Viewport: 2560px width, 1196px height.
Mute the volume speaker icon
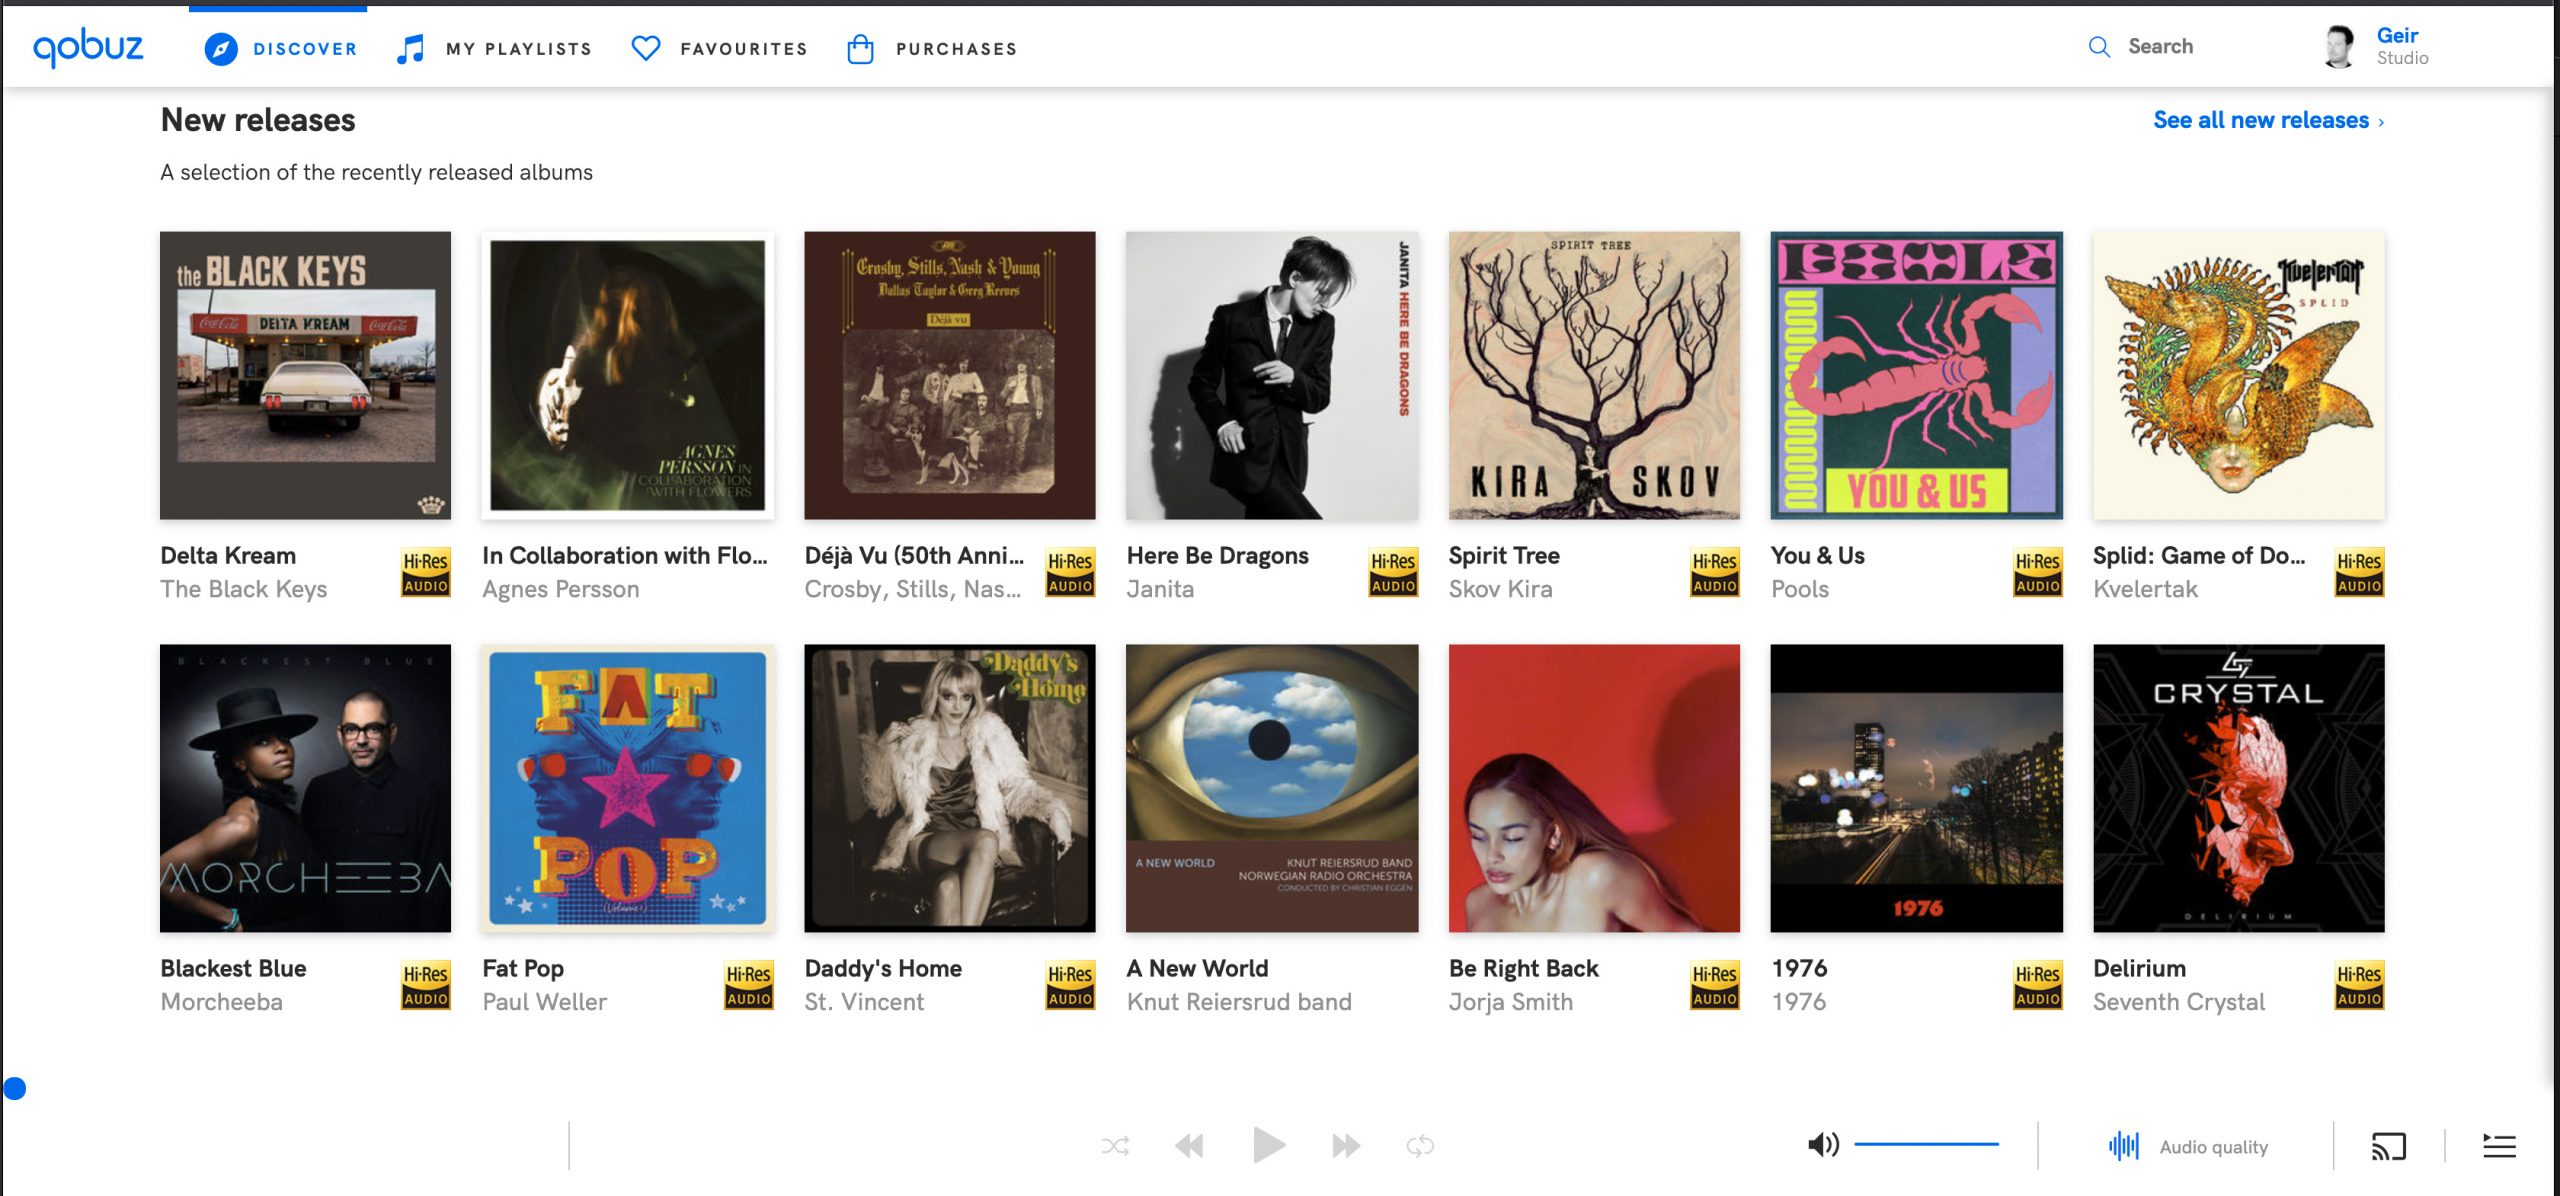click(x=1823, y=1145)
